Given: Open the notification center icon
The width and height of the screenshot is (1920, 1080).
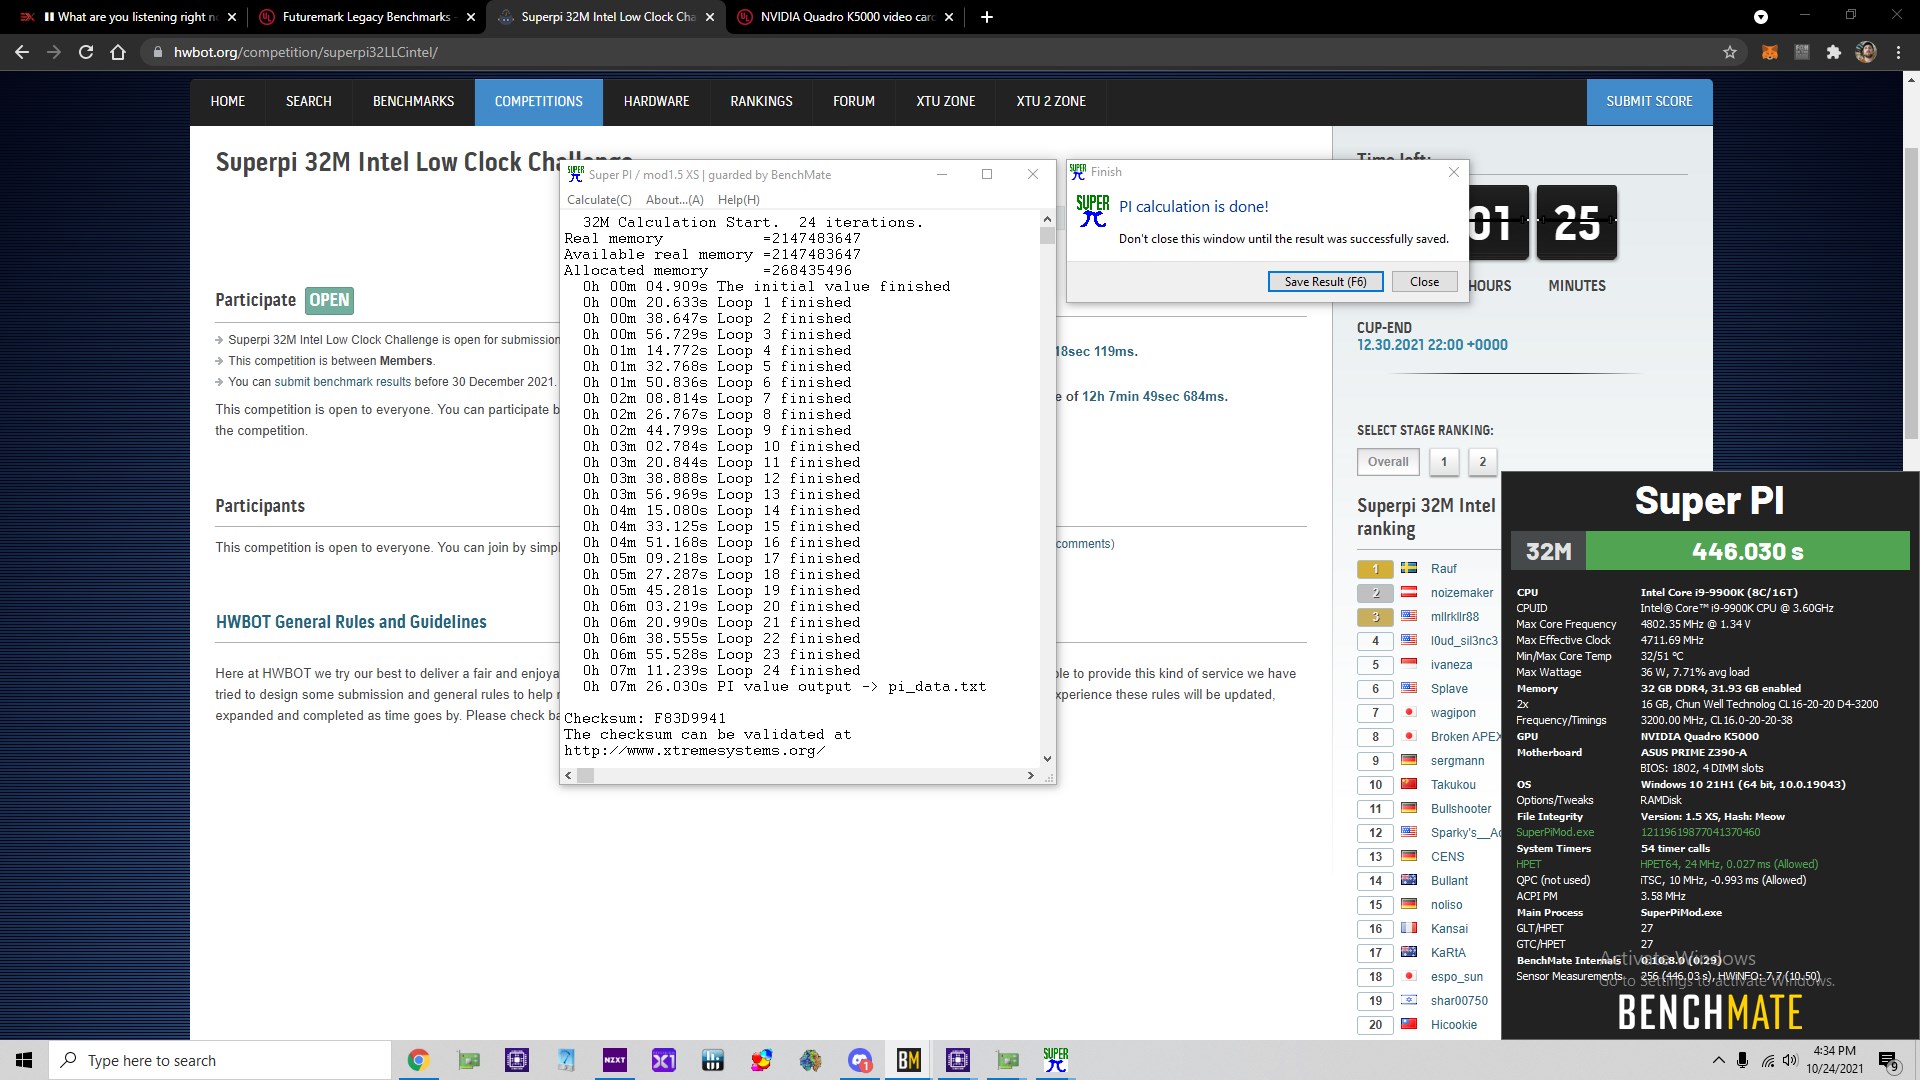Looking at the screenshot, I should point(1888,1060).
